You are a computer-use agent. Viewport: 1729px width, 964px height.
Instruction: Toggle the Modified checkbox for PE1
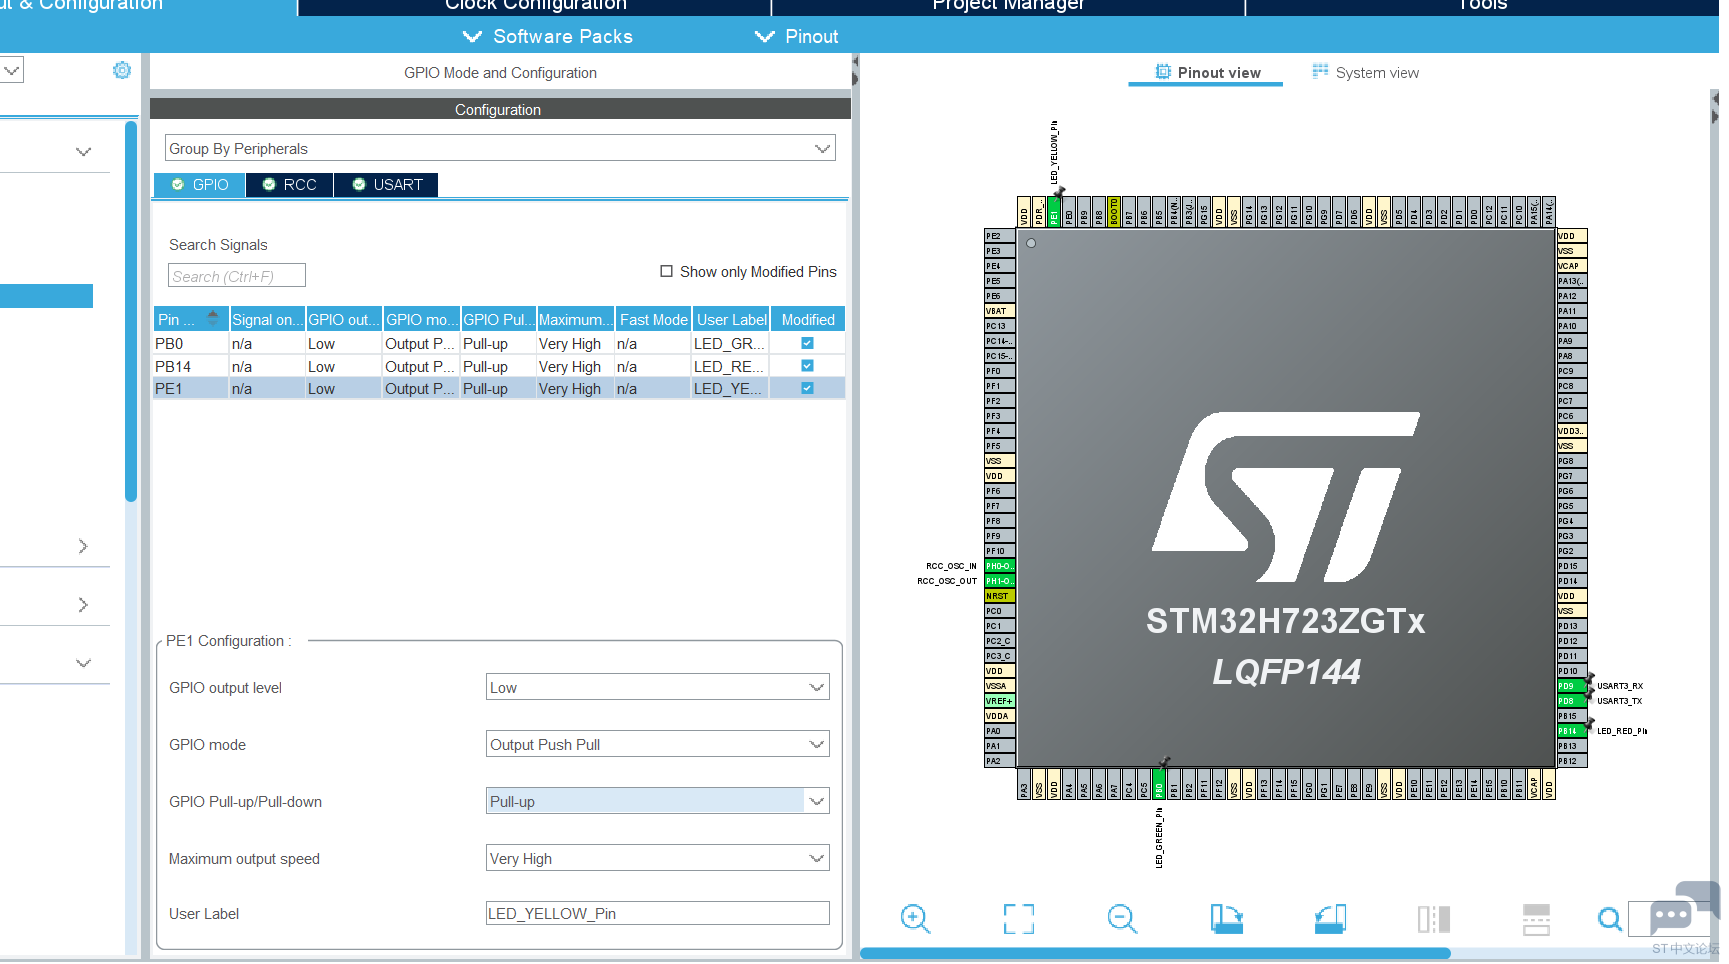click(807, 388)
